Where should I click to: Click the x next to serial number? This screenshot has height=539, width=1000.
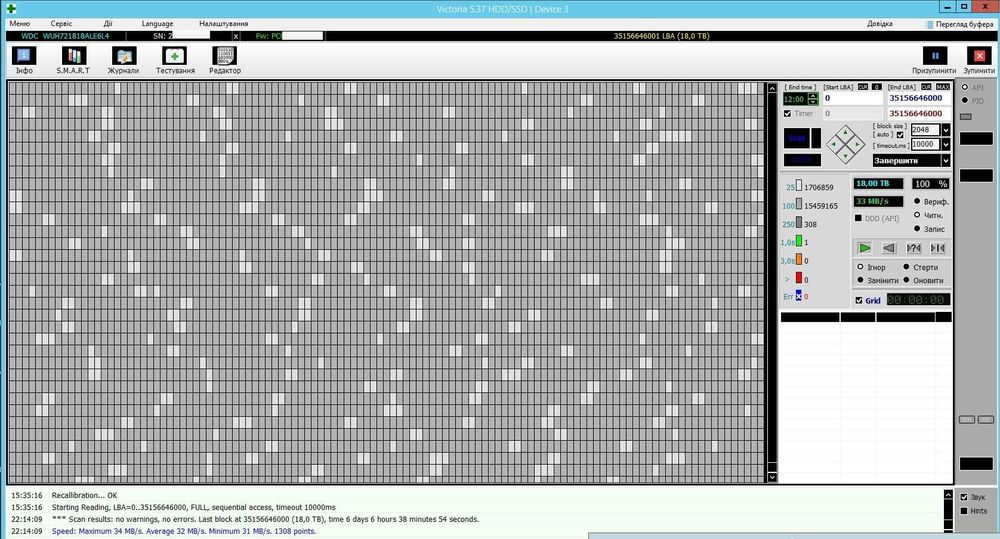(235, 36)
